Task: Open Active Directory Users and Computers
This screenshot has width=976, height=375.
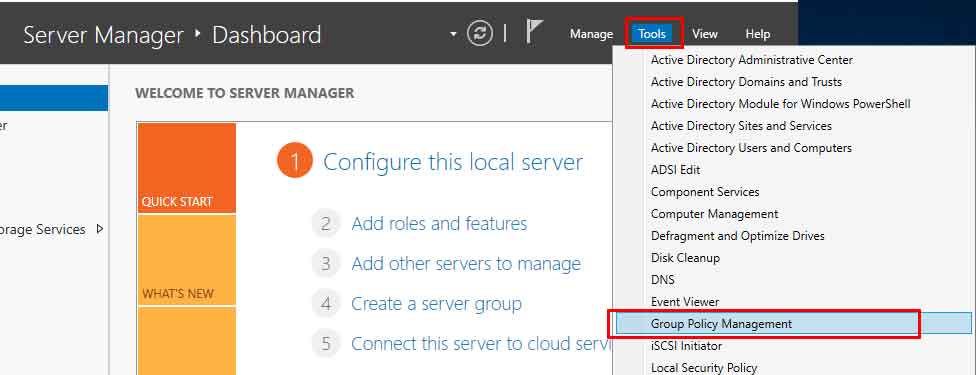Action: 751,148
